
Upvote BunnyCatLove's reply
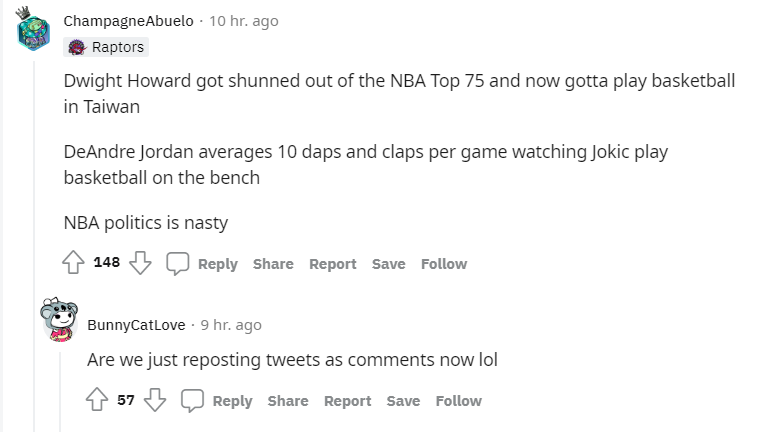pyautogui.click(x=98, y=400)
